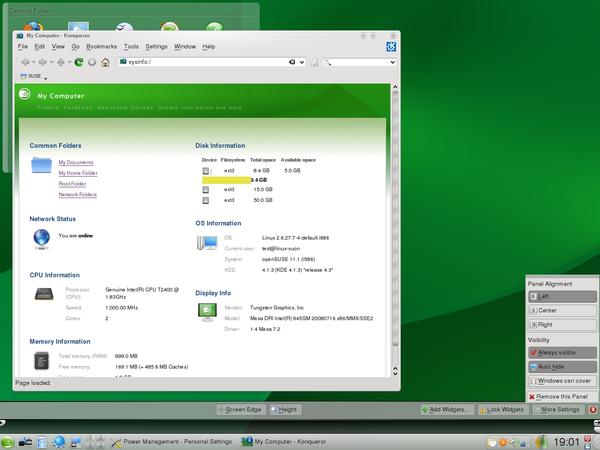
Task: Click the Forward navigation arrow
Action: coord(43,62)
